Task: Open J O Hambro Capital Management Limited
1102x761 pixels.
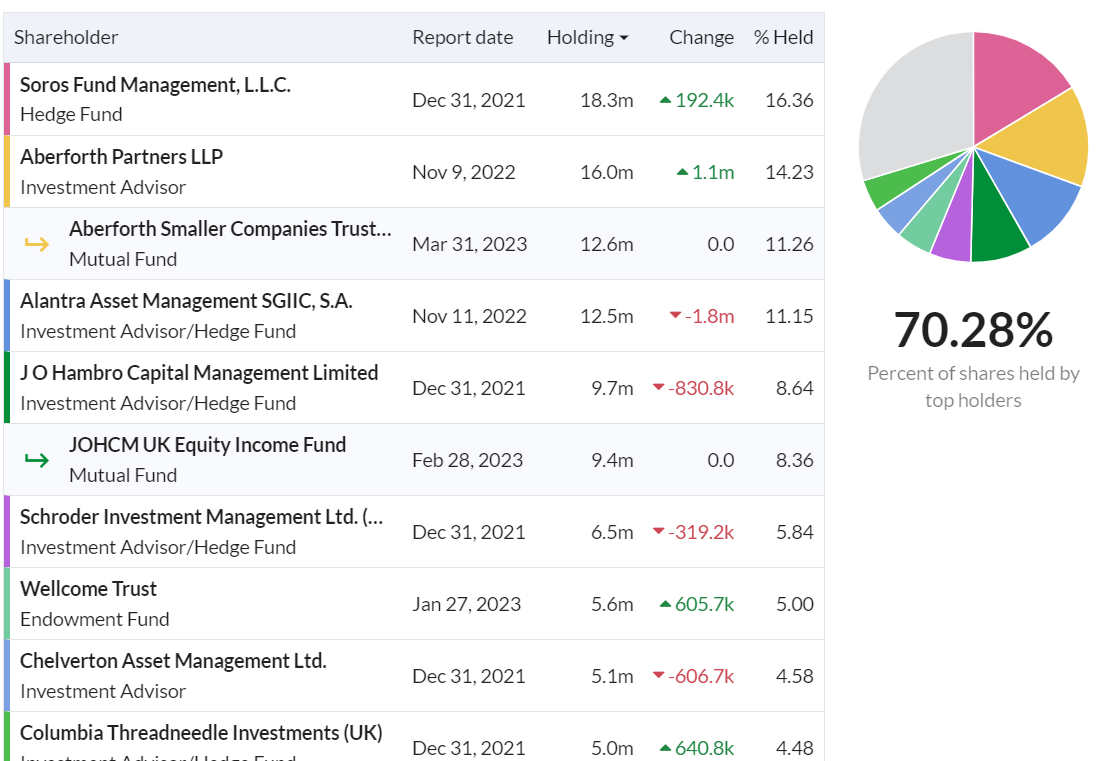Action: click(x=199, y=373)
